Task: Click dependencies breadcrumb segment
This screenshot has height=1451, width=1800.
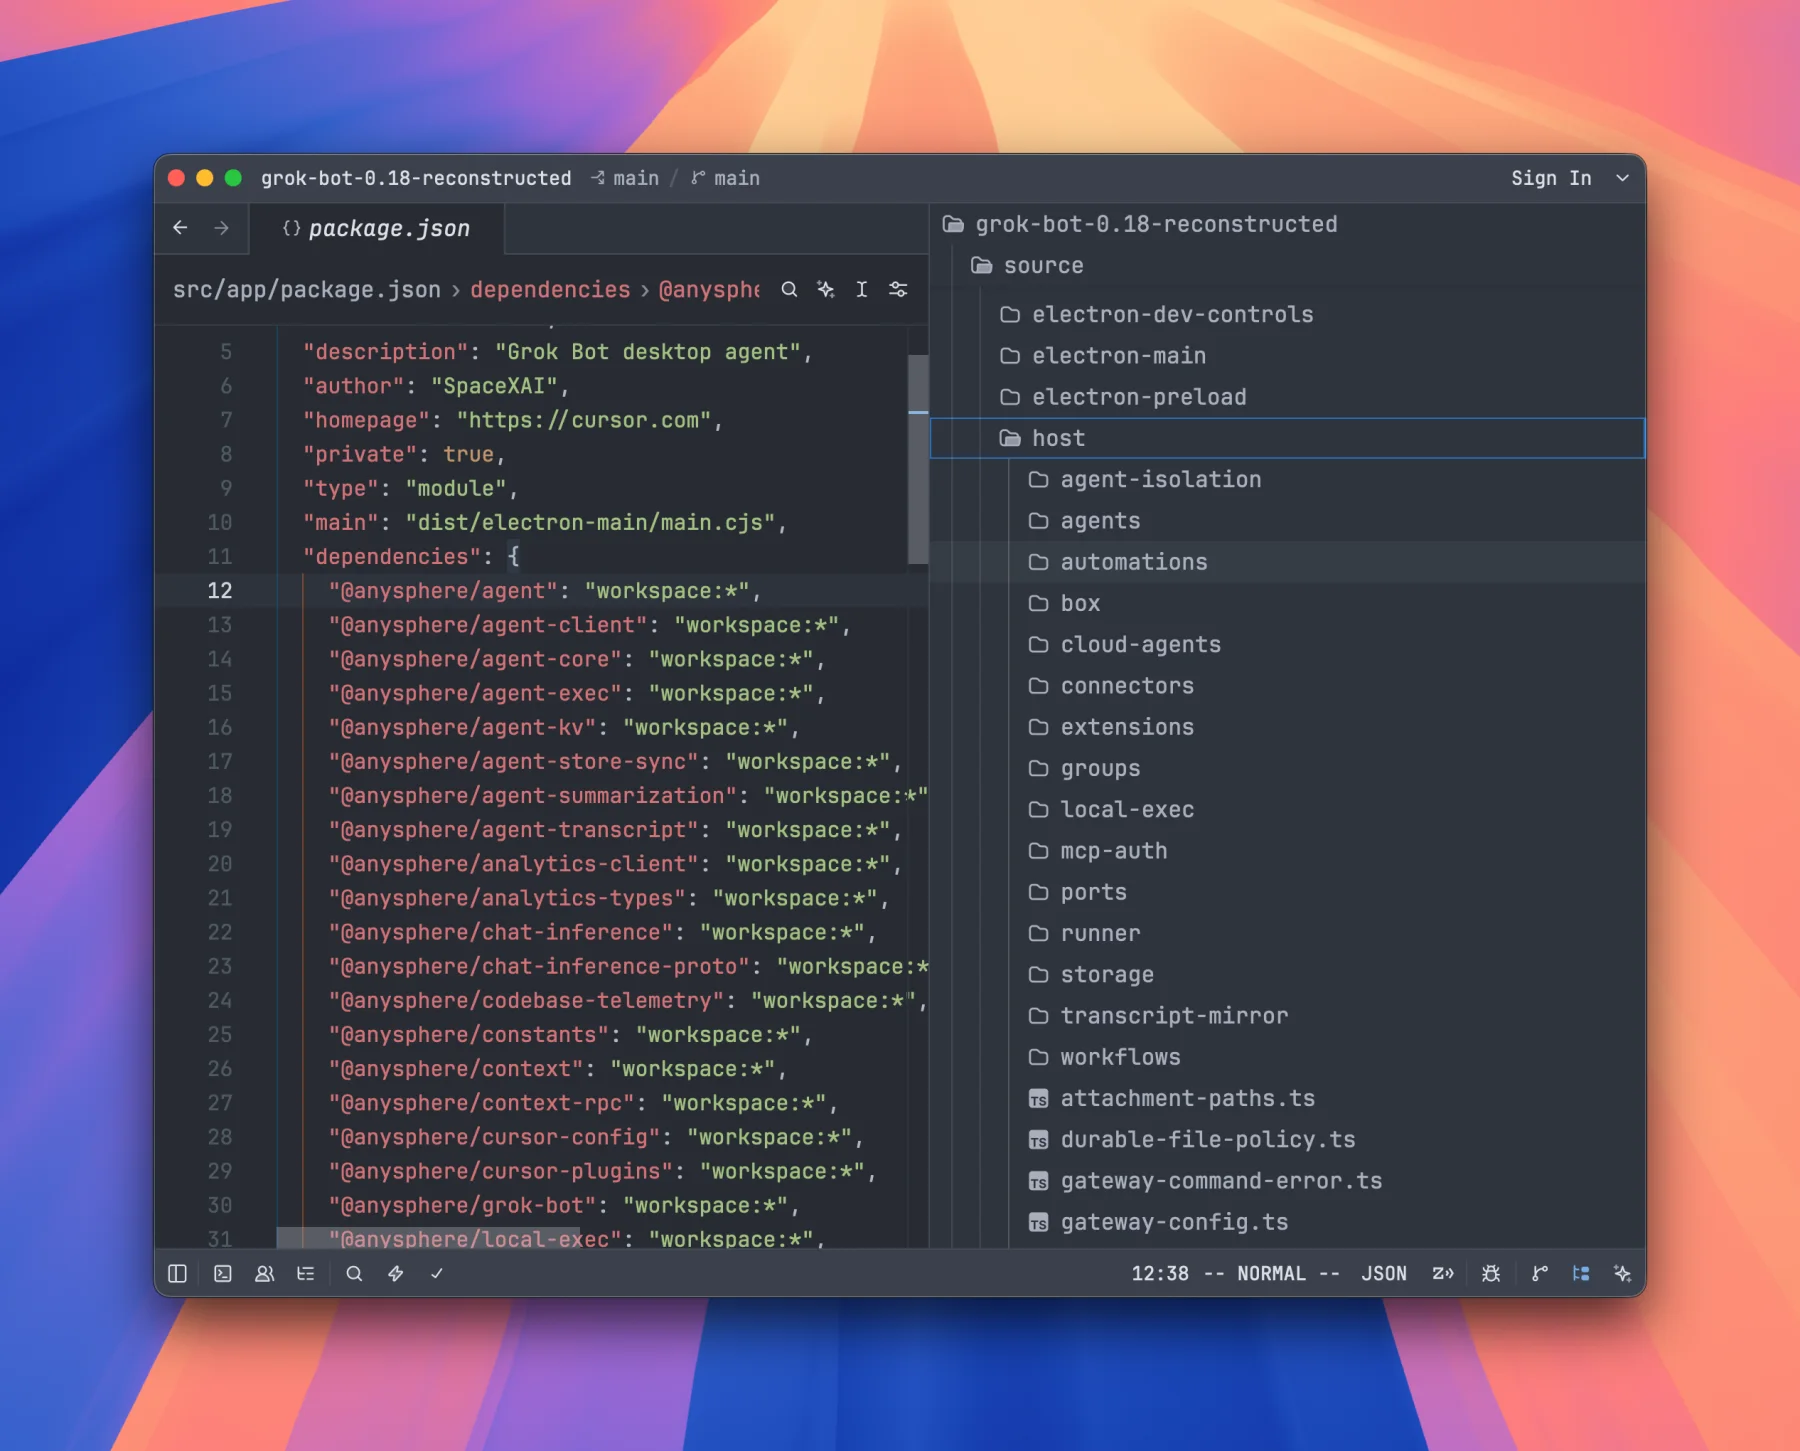Action: click(x=550, y=289)
